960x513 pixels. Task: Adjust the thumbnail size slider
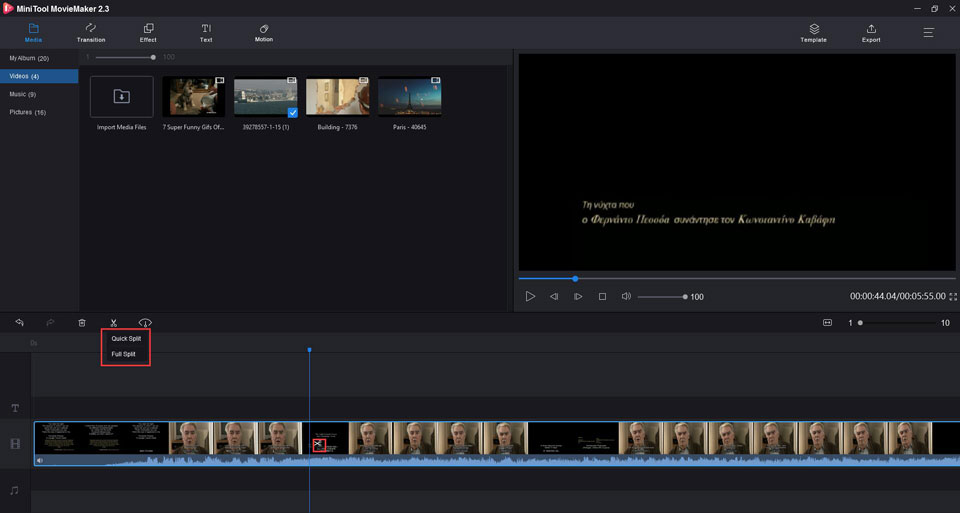pos(126,57)
